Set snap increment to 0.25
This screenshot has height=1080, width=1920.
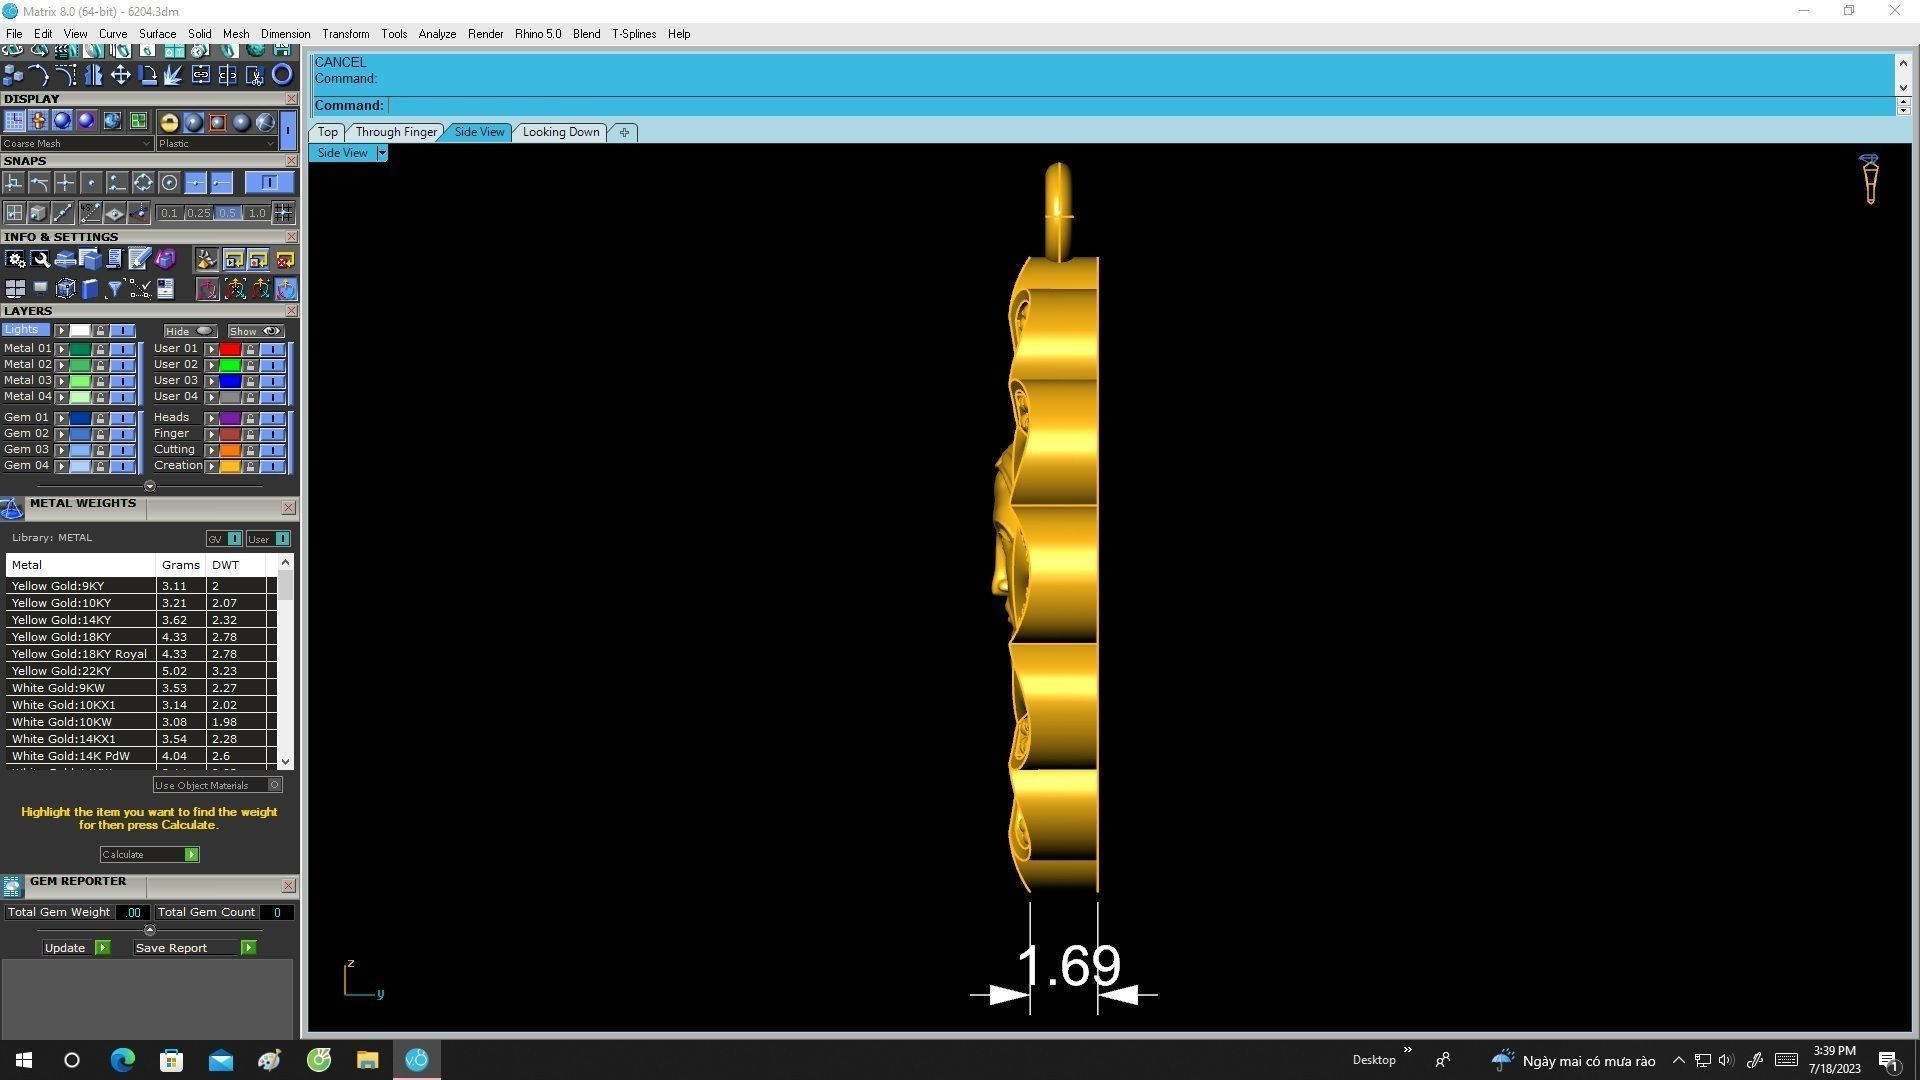click(199, 213)
